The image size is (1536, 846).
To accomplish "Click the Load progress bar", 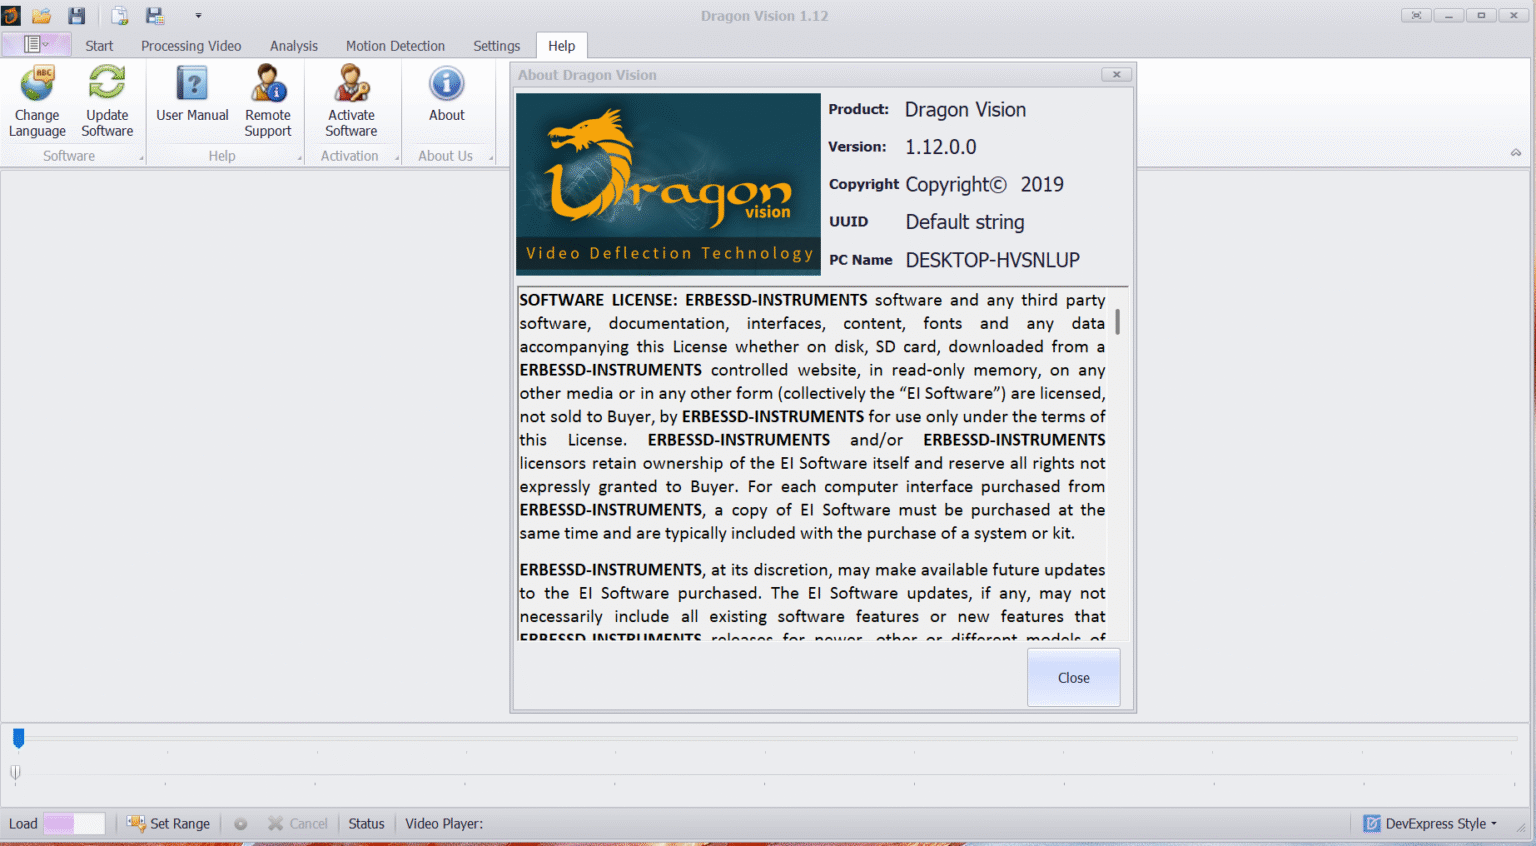I will 74,824.
